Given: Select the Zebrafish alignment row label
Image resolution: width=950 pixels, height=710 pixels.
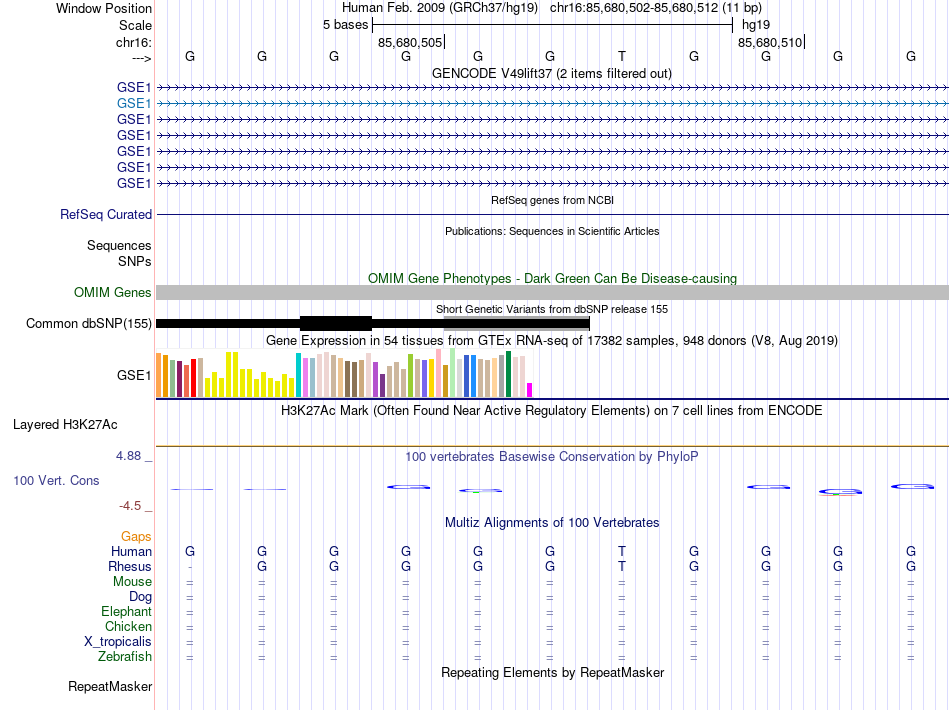Looking at the screenshot, I should point(125,656).
